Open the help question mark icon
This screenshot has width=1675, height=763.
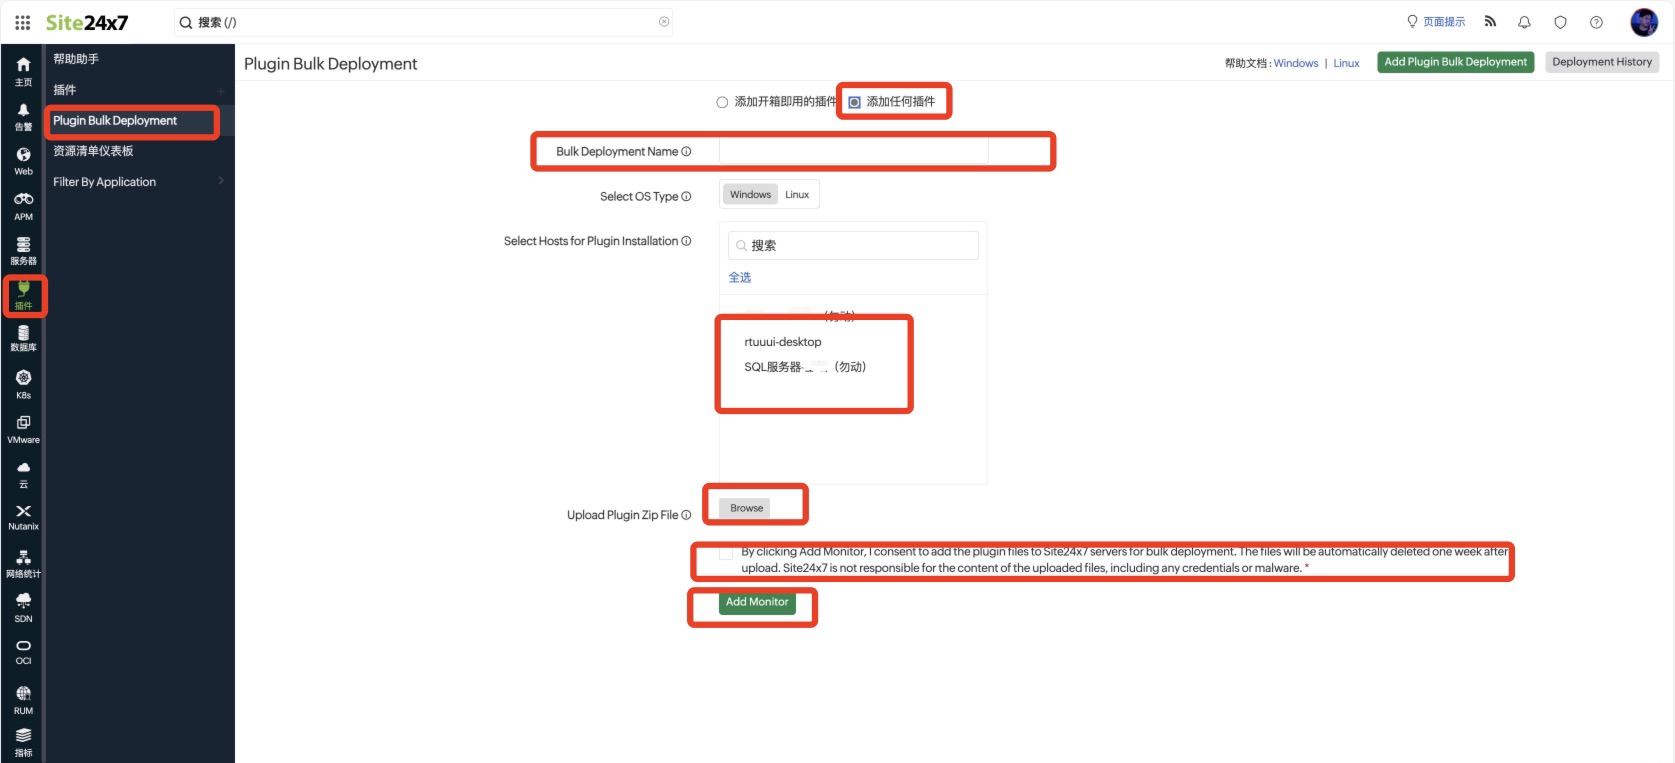1596,22
